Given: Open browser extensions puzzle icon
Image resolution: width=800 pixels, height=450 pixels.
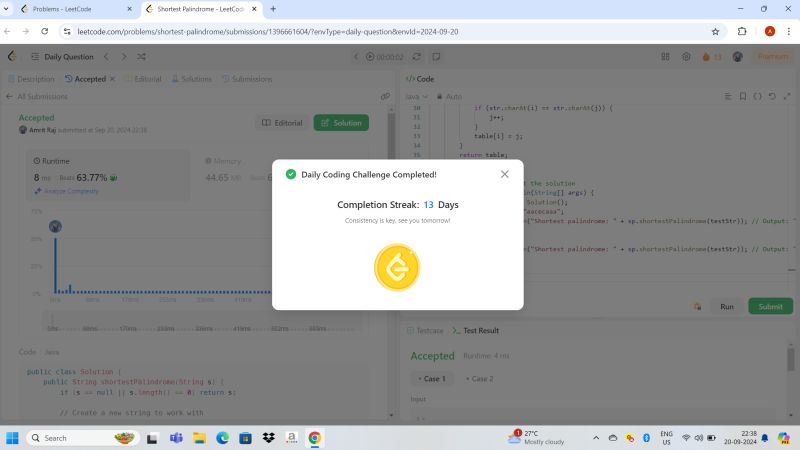Looking at the screenshot, I should [742, 32].
